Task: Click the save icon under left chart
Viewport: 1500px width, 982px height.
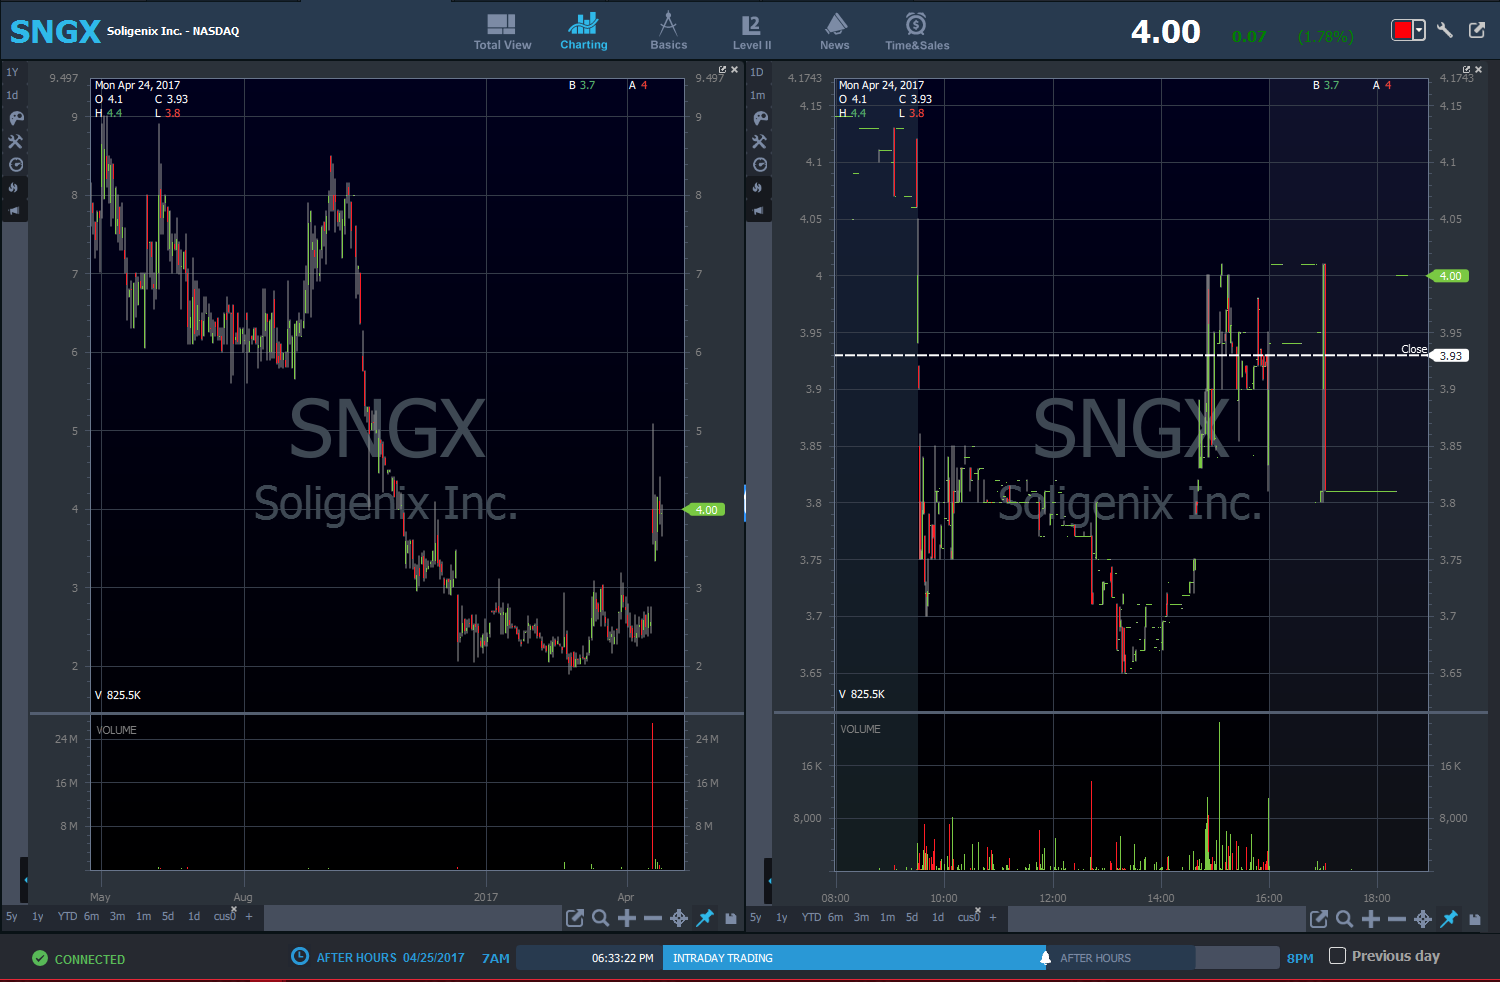Action: (x=731, y=918)
